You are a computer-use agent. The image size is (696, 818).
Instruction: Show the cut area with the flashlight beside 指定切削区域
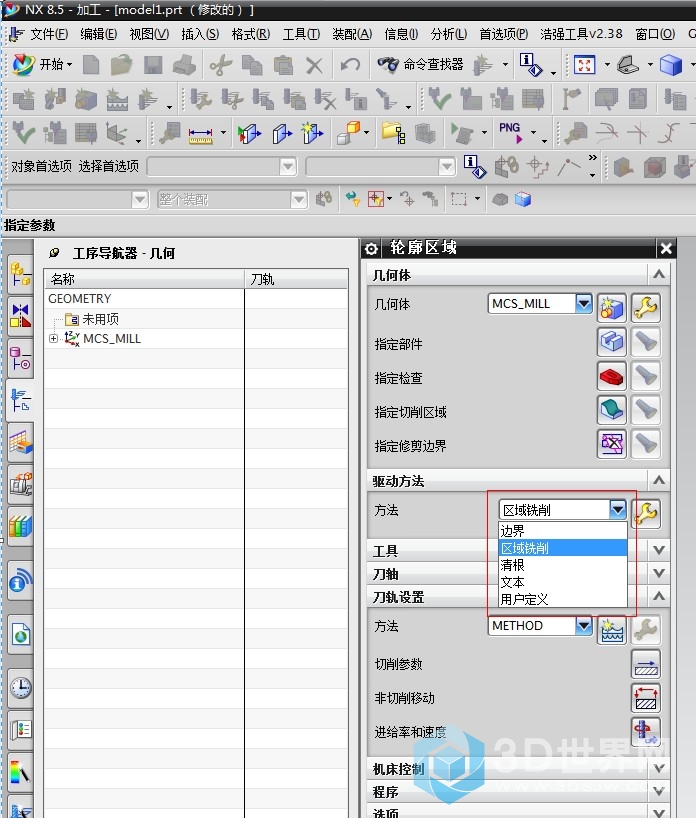646,410
